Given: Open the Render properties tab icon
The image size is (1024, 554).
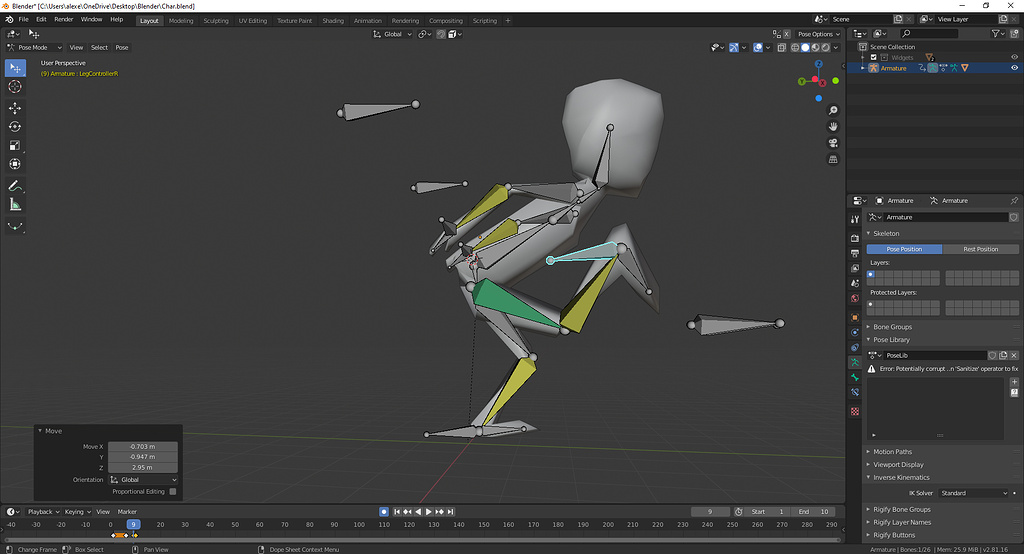Looking at the screenshot, I should click(855, 238).
